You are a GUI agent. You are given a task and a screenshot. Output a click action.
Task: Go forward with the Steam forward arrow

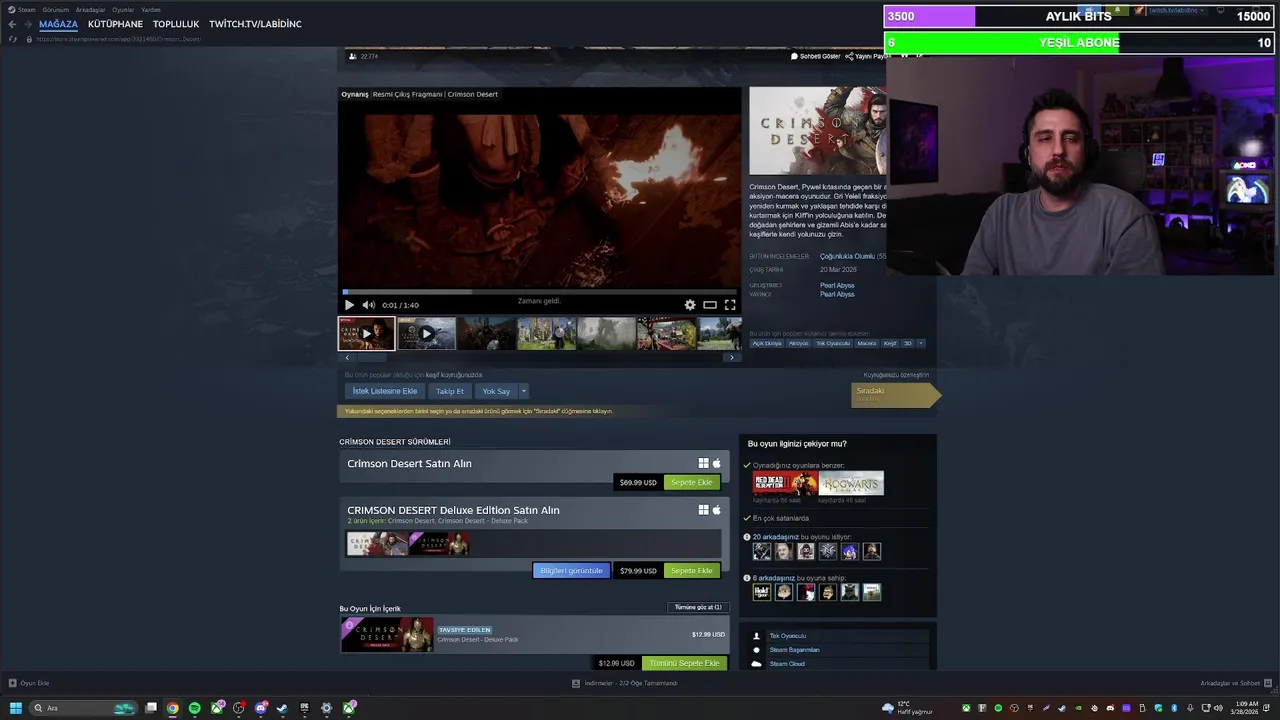(28, 24)
